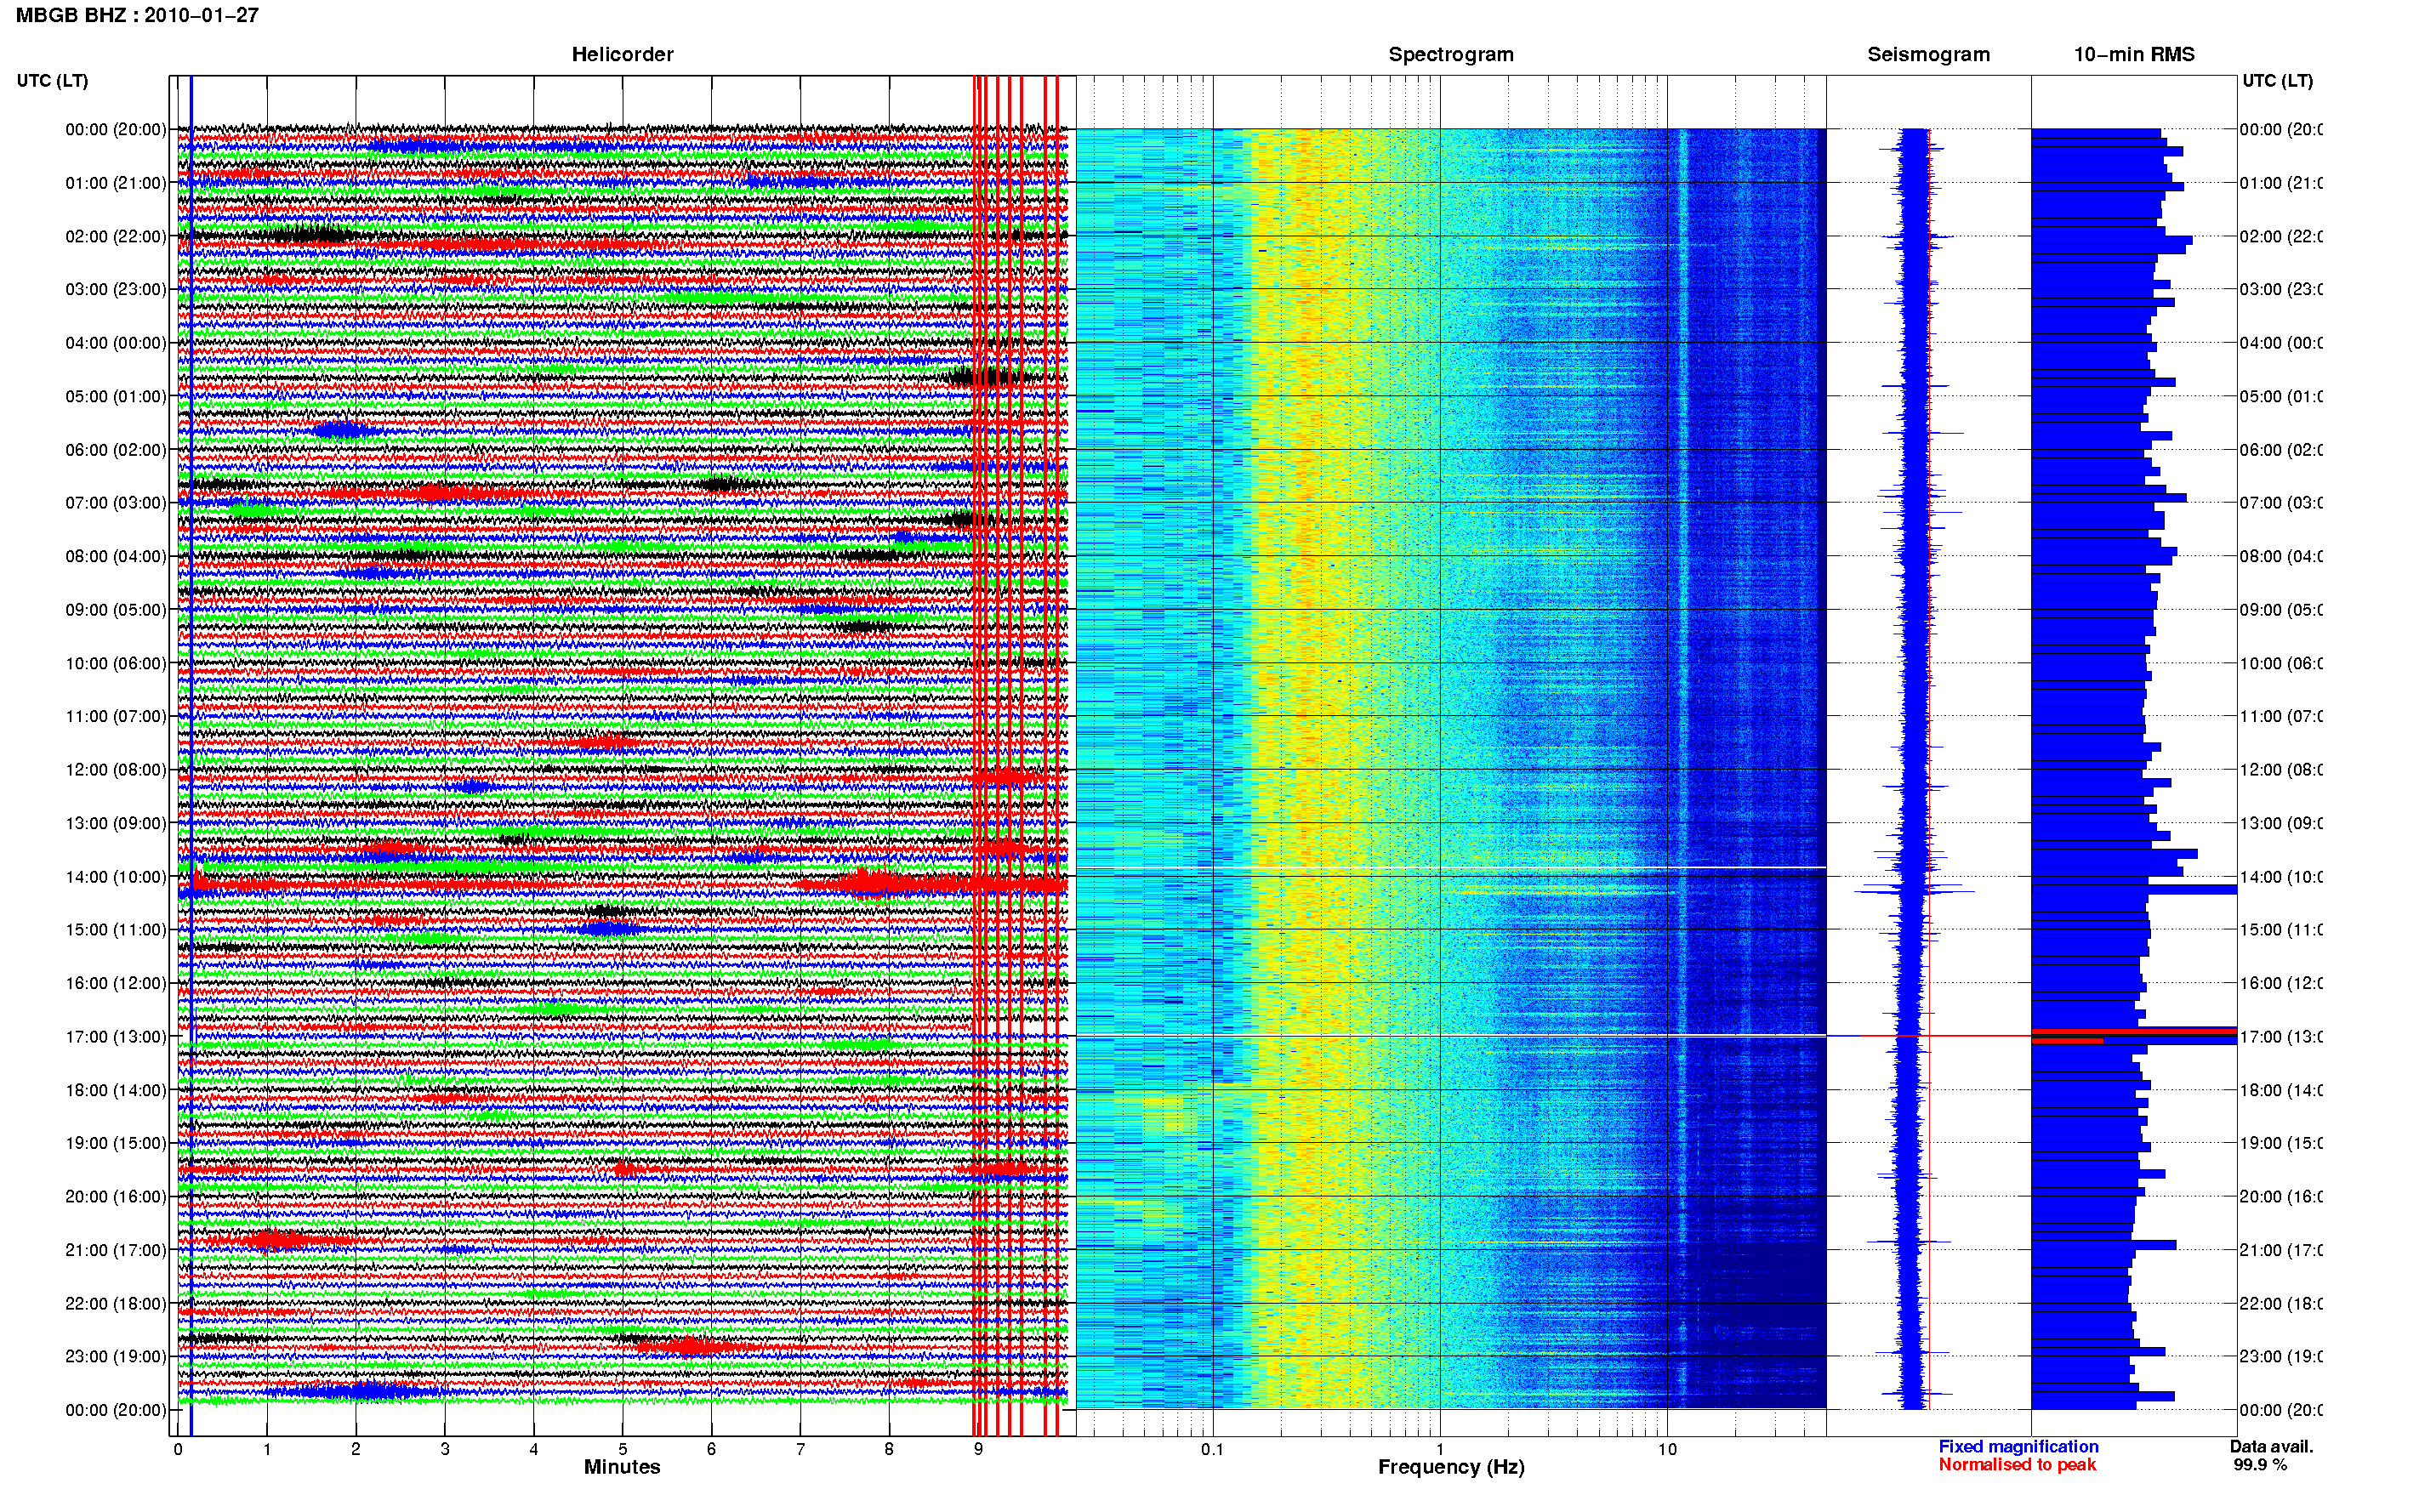Click tick label 2 on Minutes axis
Viewport: 2419px width, 1512px height.
[356, 1449]
